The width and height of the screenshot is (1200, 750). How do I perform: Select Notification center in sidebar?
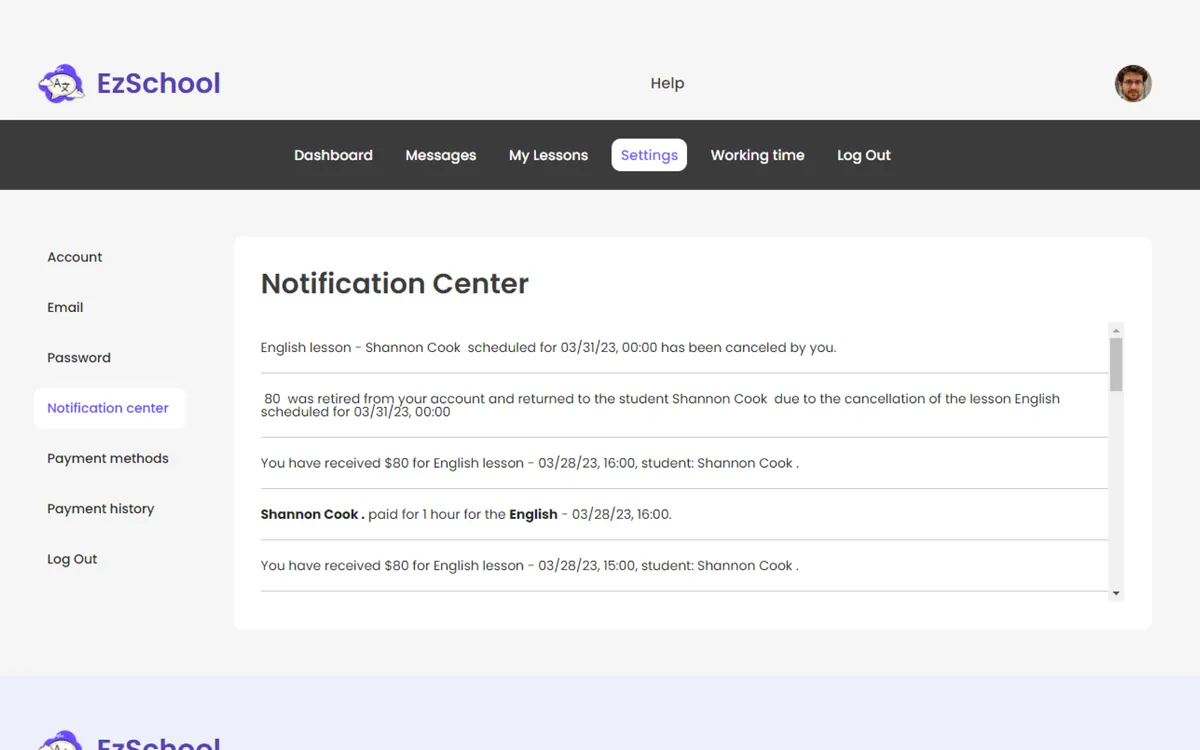pyautogui.click(x=110, y=408)
